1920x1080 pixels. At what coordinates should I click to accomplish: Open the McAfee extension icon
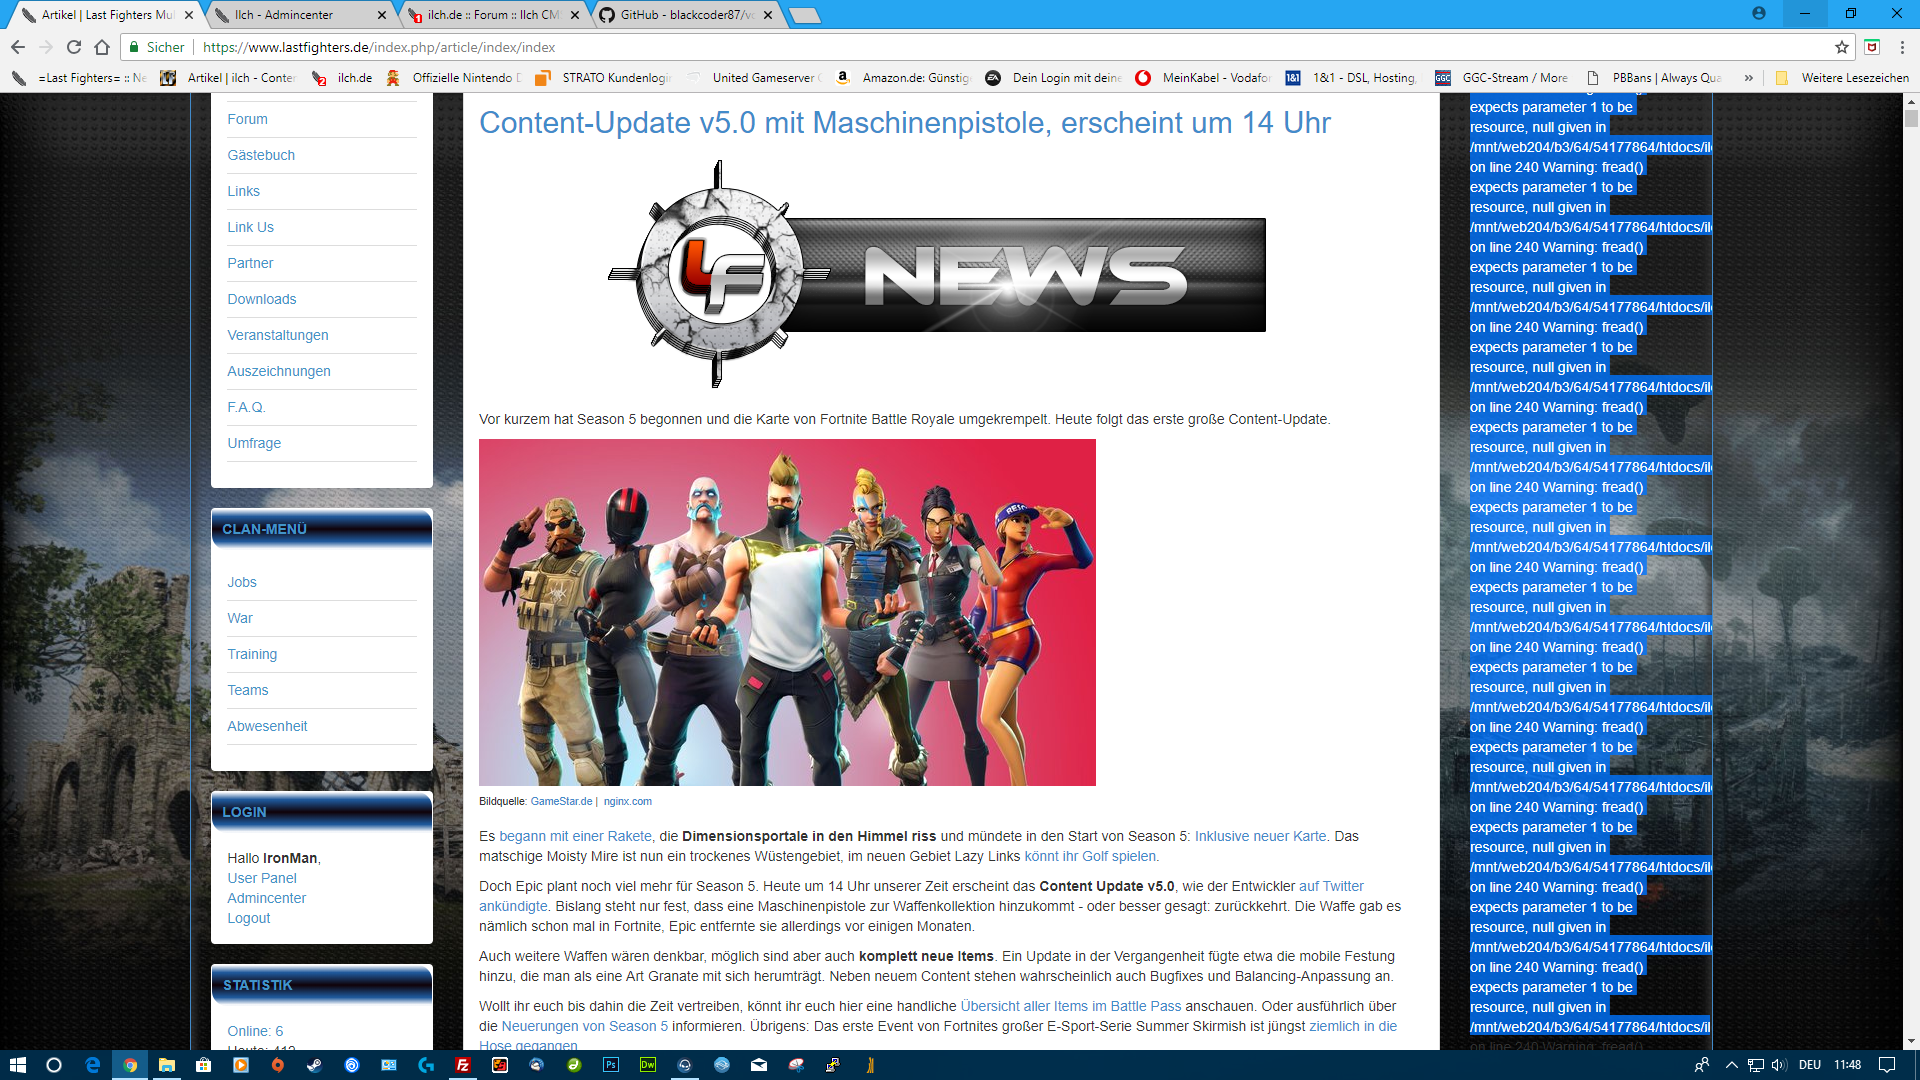[x=1872, y=47]
